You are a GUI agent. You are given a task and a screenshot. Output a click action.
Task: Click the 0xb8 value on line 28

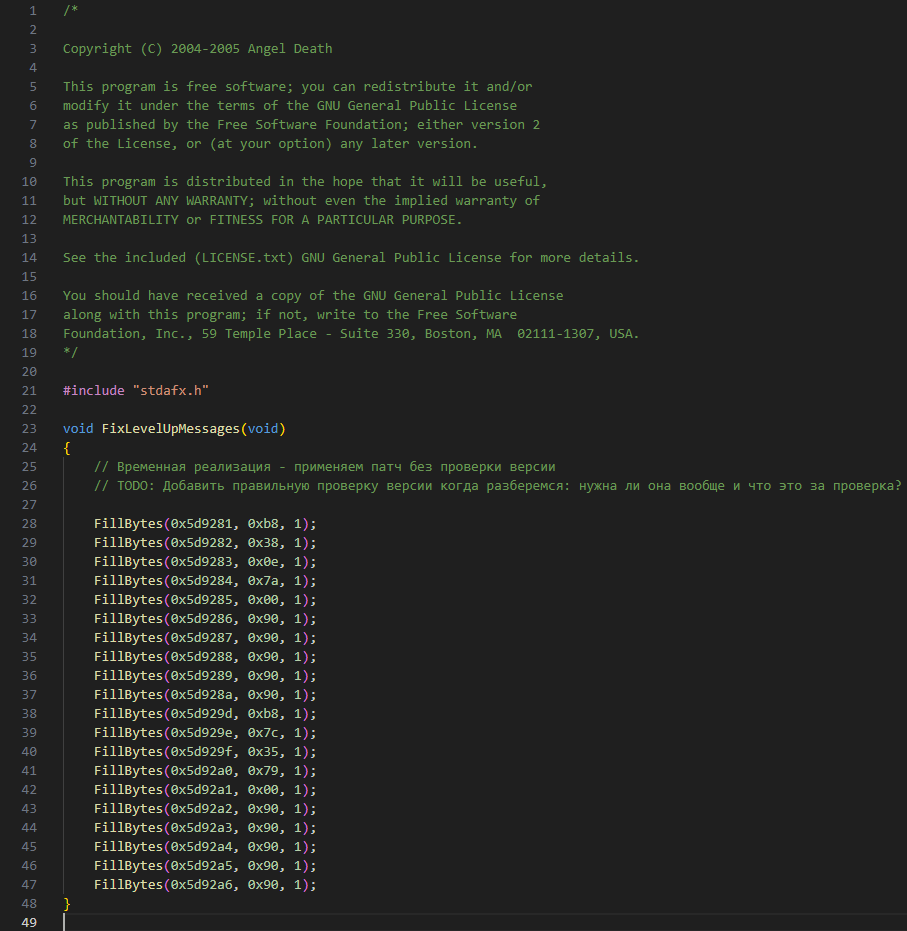(x=263, y=524)
